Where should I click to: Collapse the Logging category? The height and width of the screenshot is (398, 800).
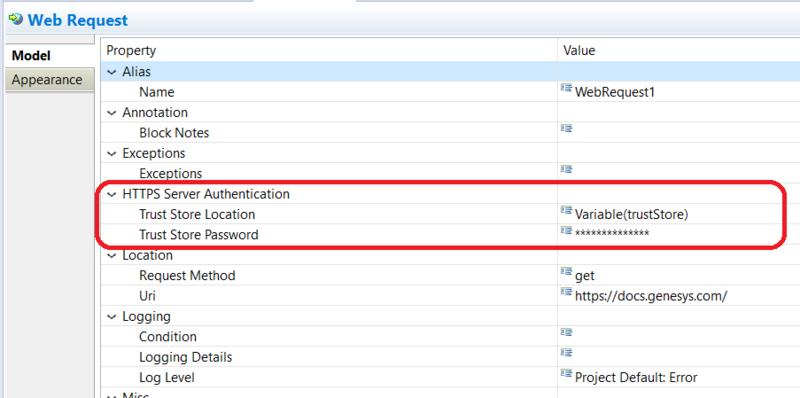coord(112,317)
